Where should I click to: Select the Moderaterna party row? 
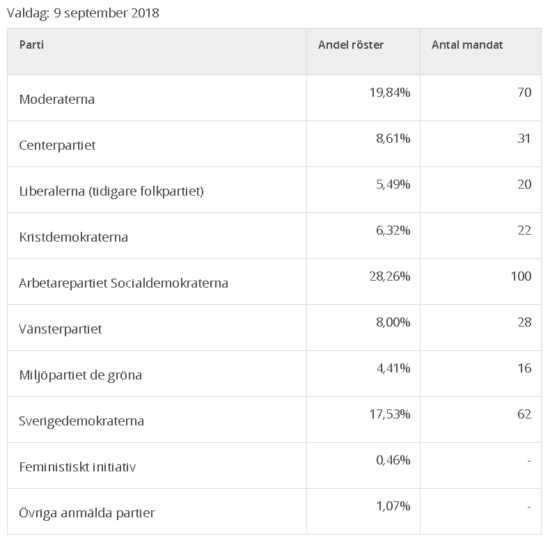click(274, 98)
